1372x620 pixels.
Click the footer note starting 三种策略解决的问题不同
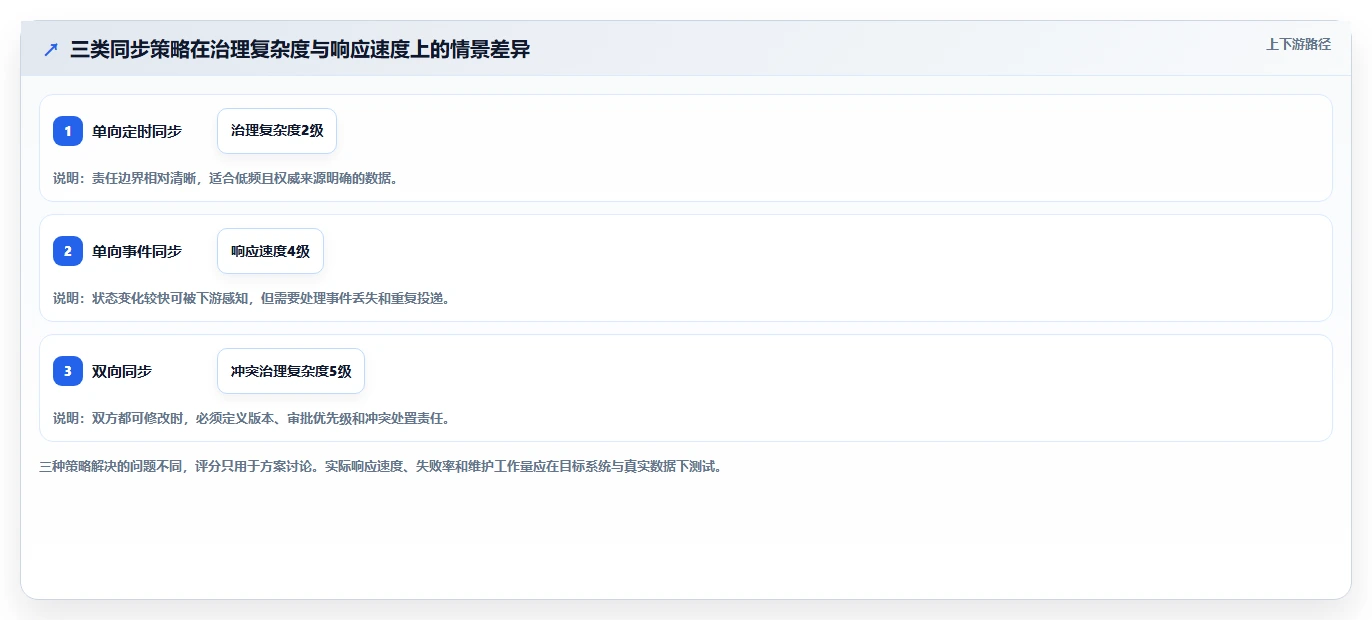coord(380,466)
